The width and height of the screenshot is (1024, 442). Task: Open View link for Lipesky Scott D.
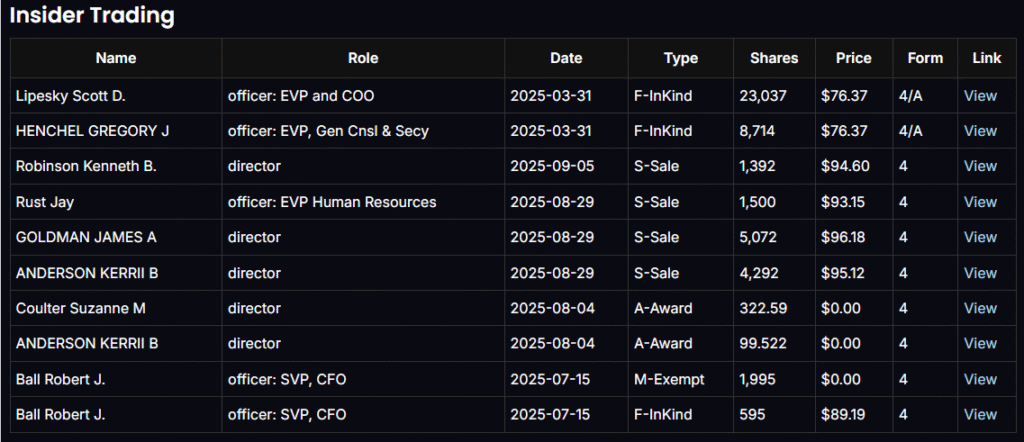coord(980,96)
